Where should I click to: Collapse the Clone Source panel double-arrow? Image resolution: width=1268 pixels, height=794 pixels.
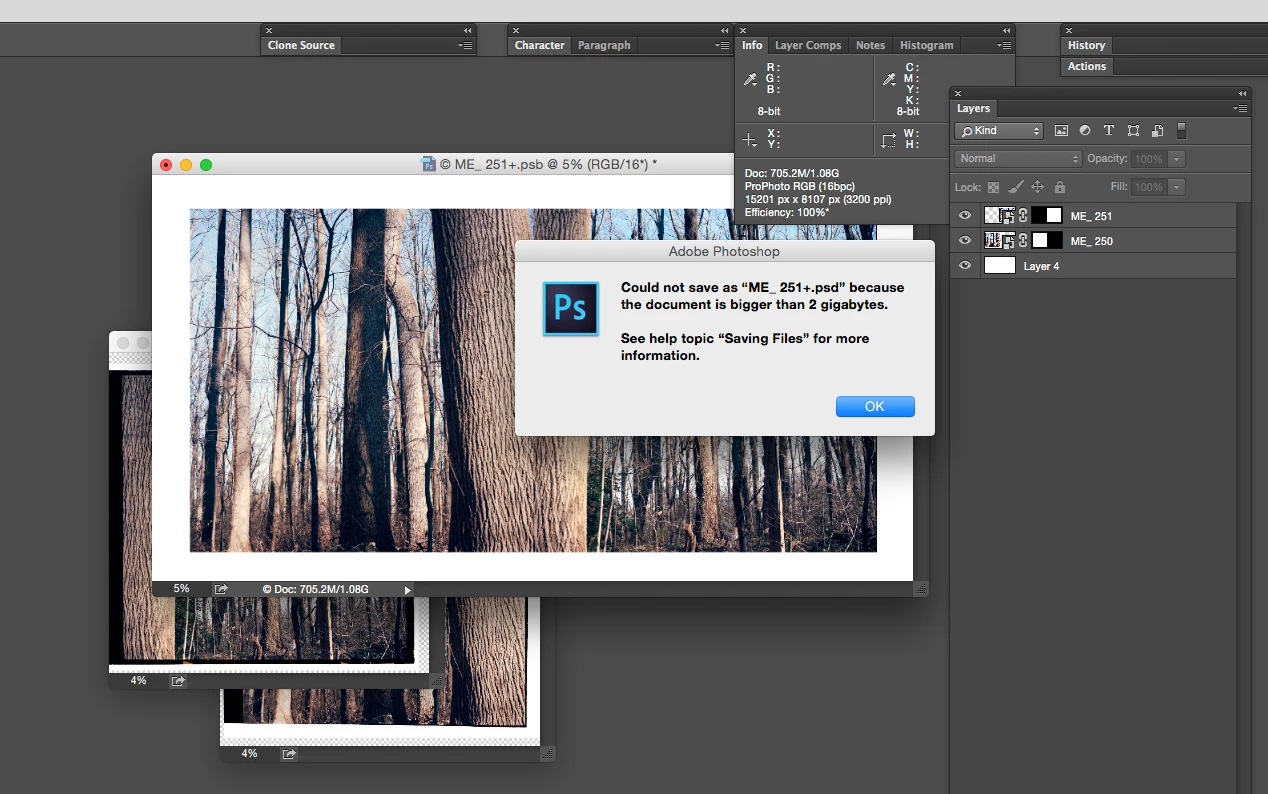(x=467, y=31)
